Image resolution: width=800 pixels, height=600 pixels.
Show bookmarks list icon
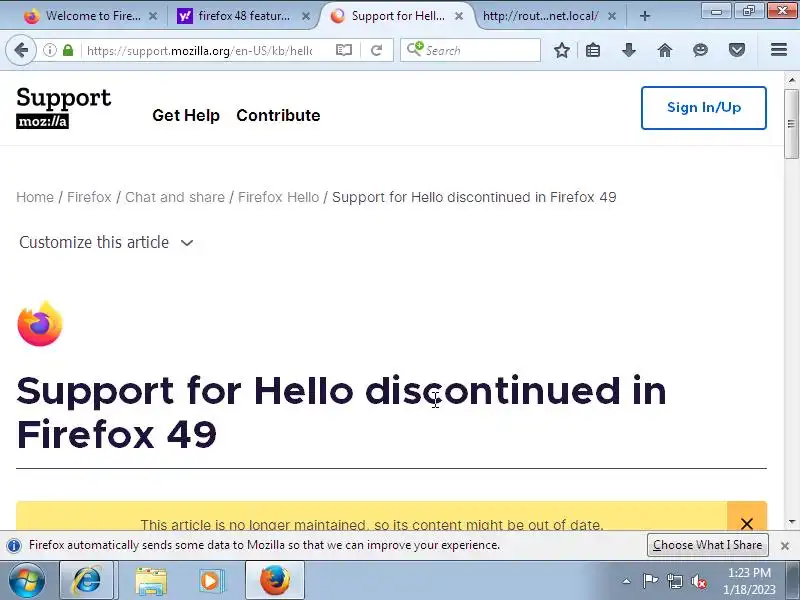[x=593, y=50]
